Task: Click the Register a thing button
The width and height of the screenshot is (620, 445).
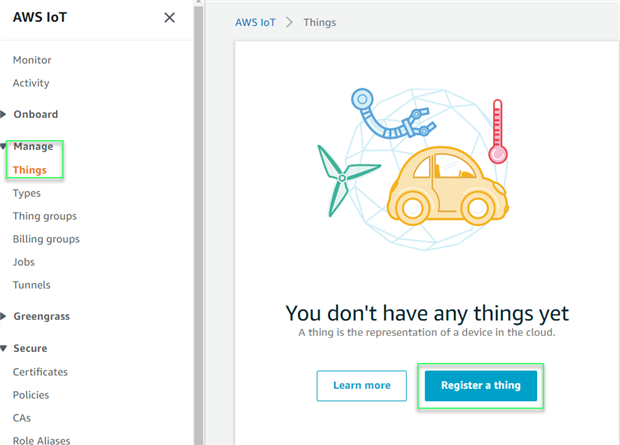Action: tap(481, 386)
